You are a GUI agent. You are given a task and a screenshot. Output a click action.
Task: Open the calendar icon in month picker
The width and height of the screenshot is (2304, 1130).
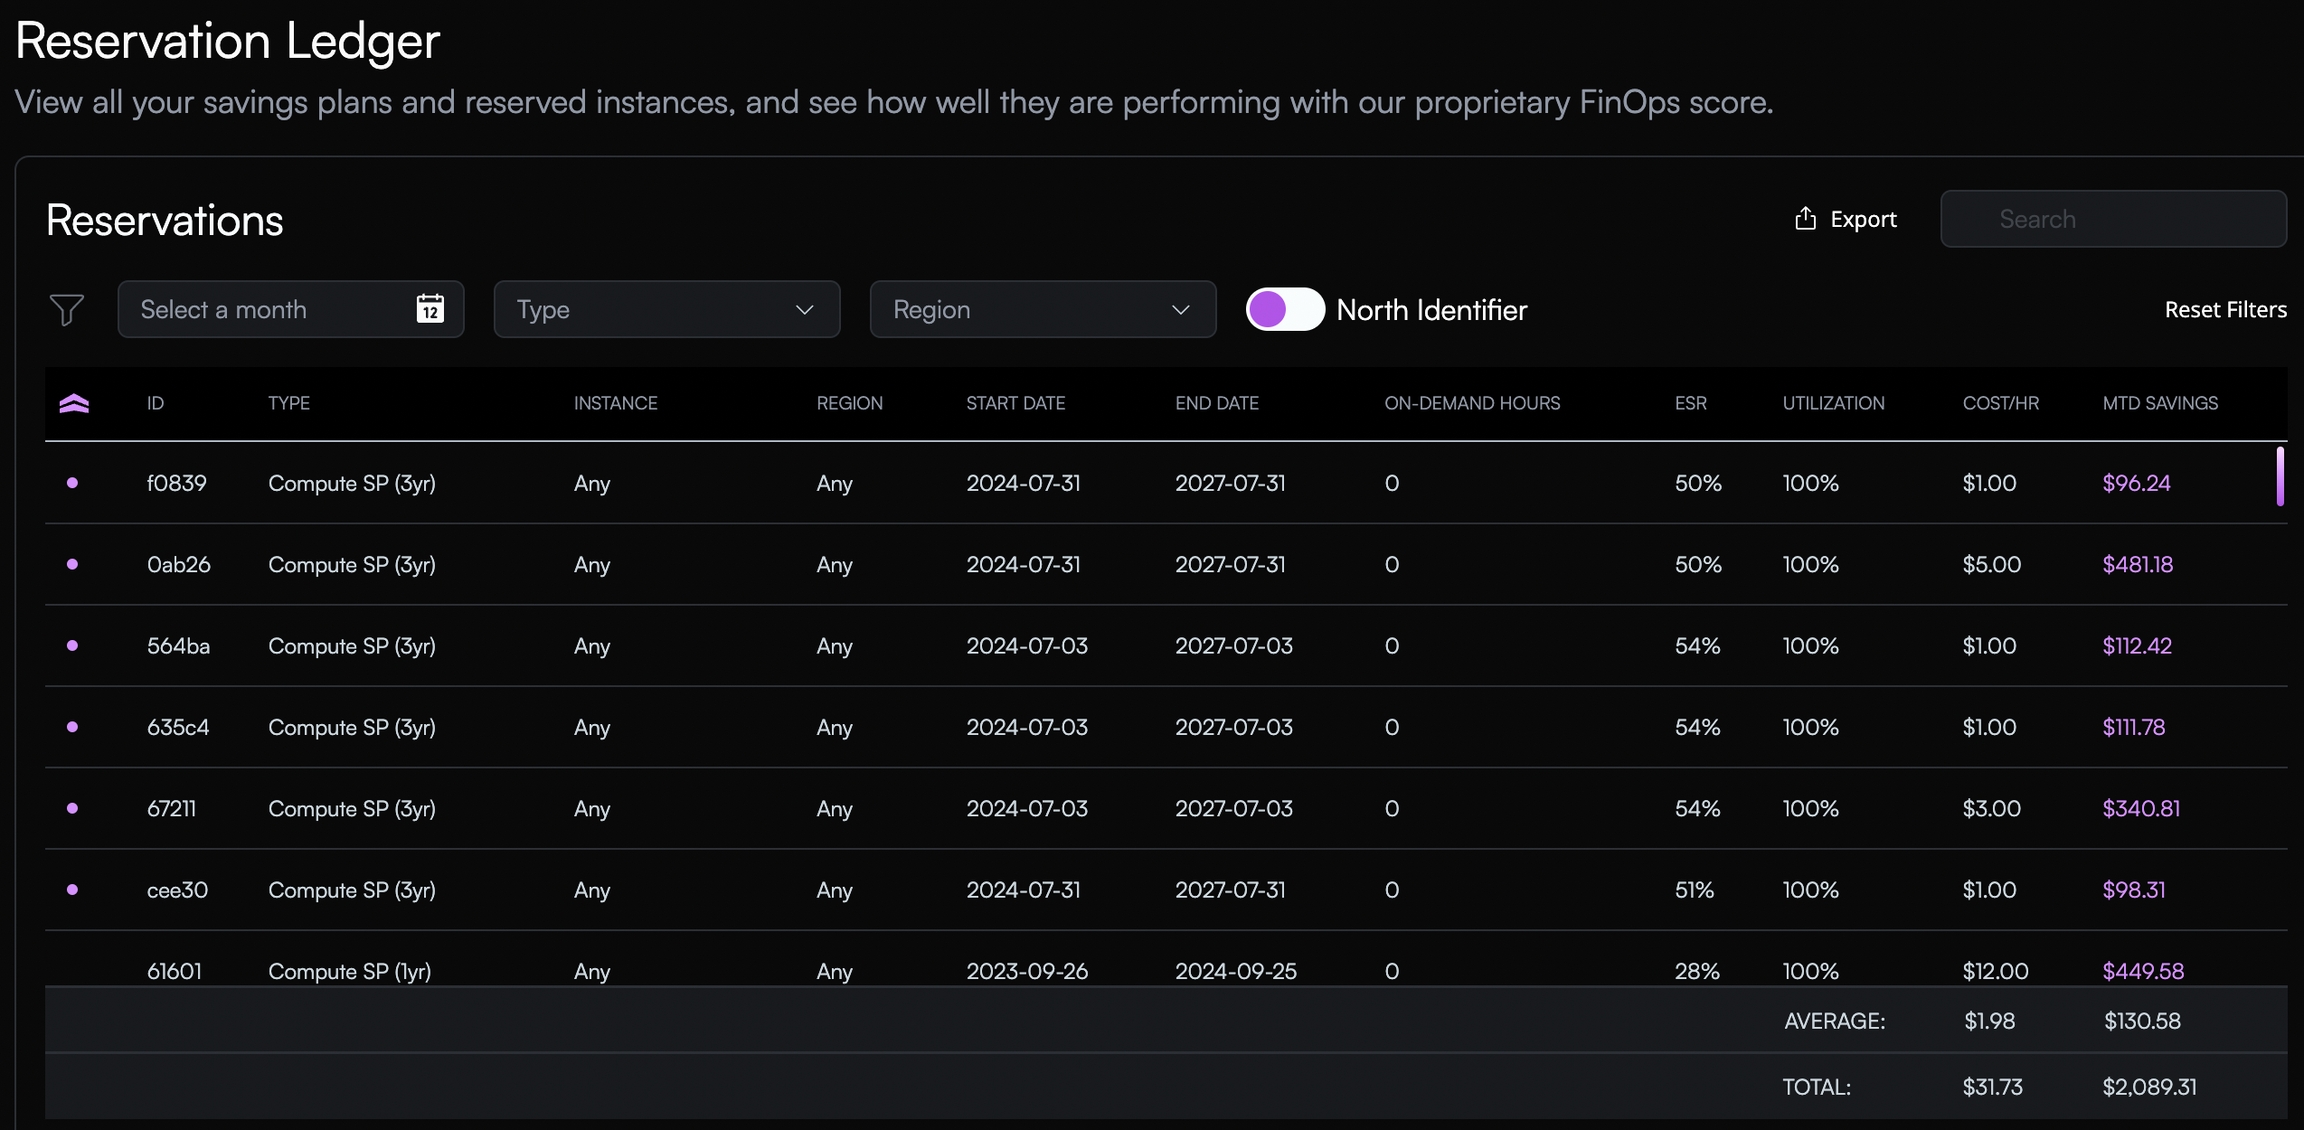tap(430, 309)
